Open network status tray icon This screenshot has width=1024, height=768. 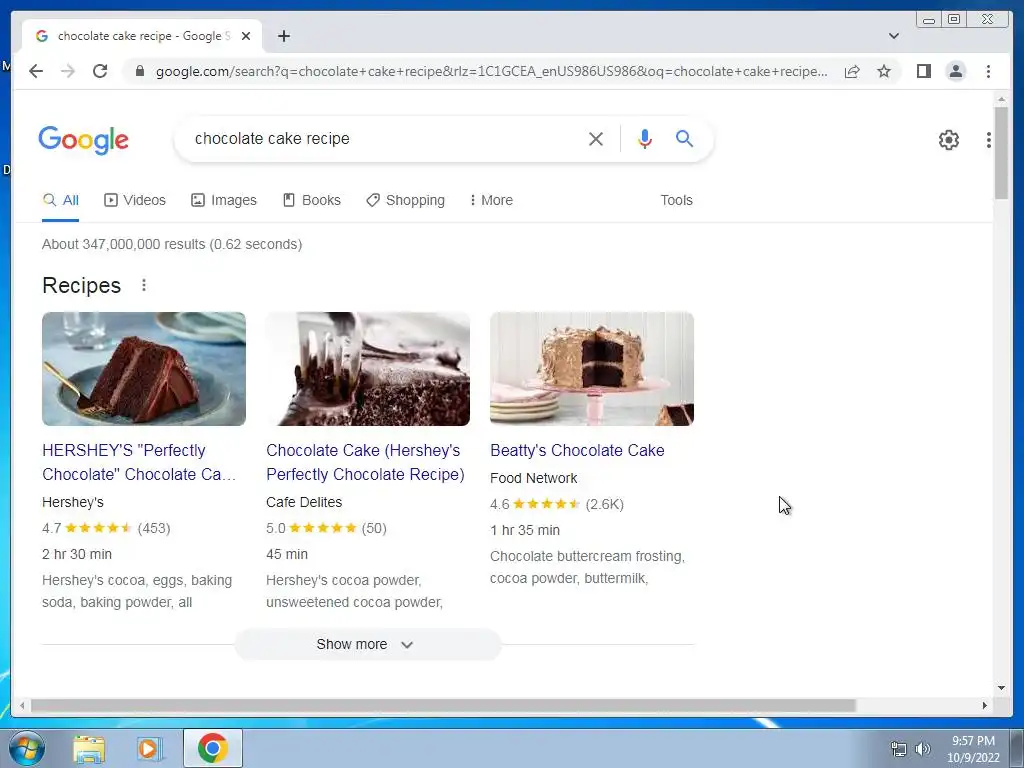tap(899, 749)
